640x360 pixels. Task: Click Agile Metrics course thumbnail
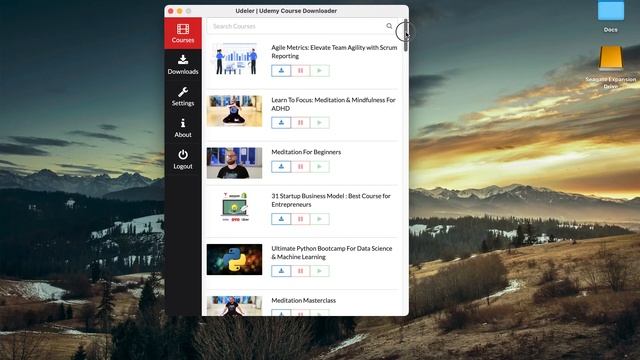pyautogui.click(x=234, y=59)
